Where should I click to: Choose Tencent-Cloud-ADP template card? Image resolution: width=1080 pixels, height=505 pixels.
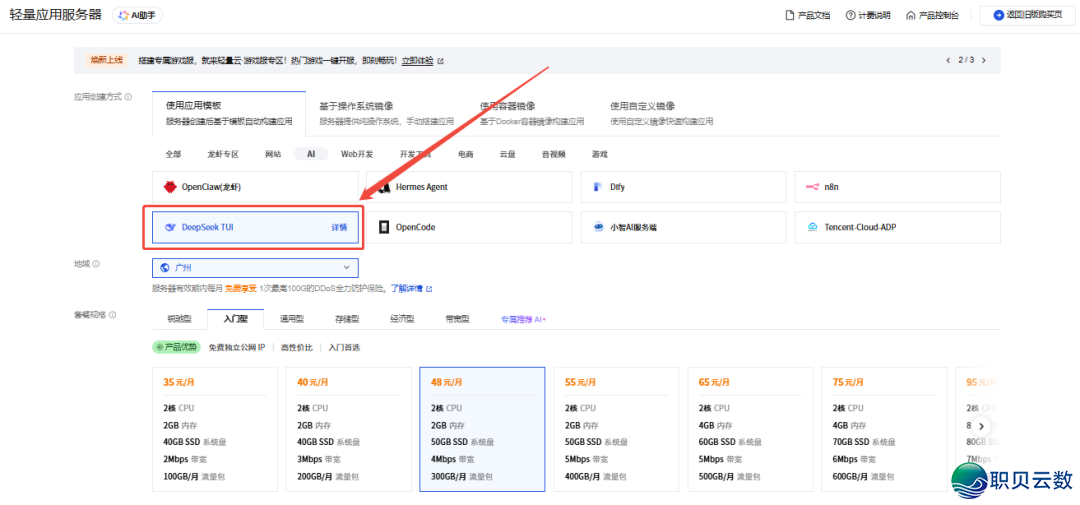897,227
